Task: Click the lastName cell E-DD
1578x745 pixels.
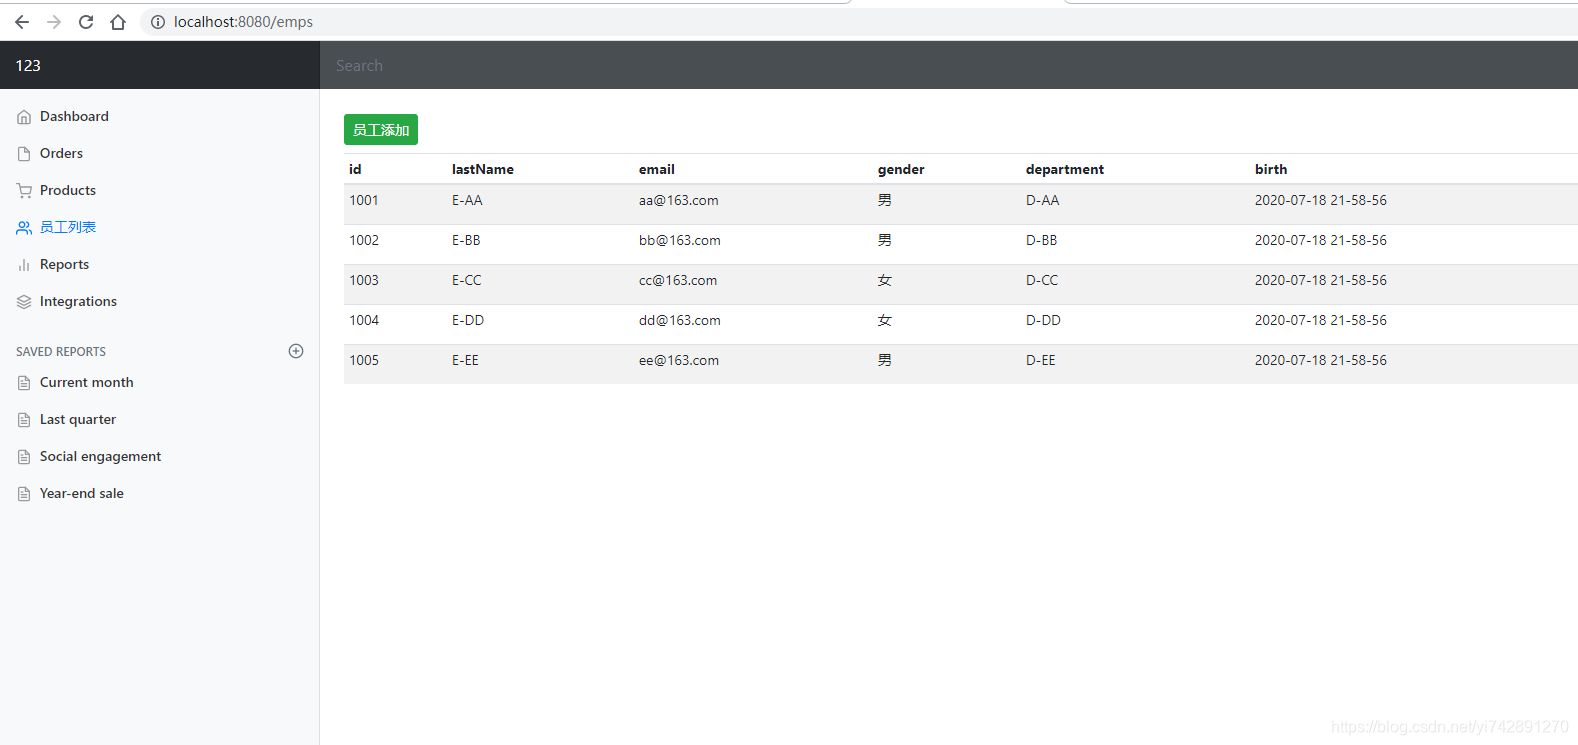Action: click(468, 320)
